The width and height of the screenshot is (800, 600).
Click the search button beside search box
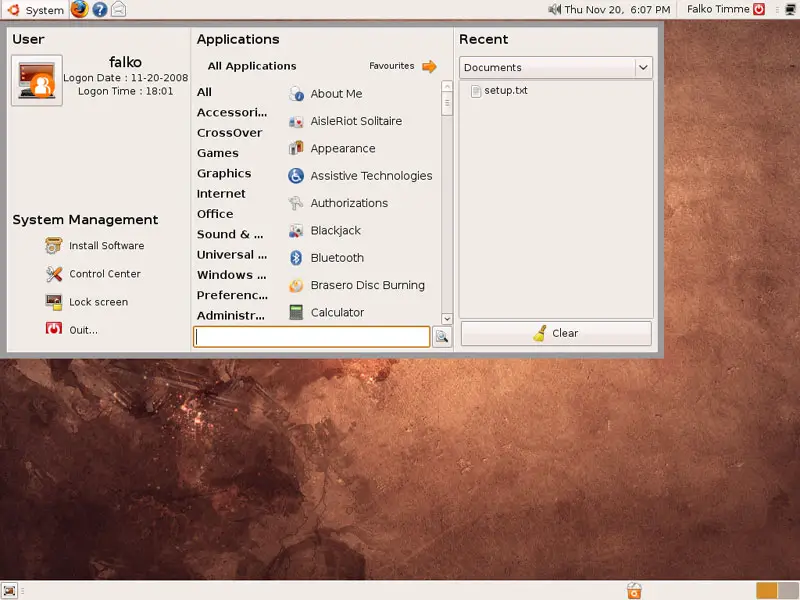441,337
